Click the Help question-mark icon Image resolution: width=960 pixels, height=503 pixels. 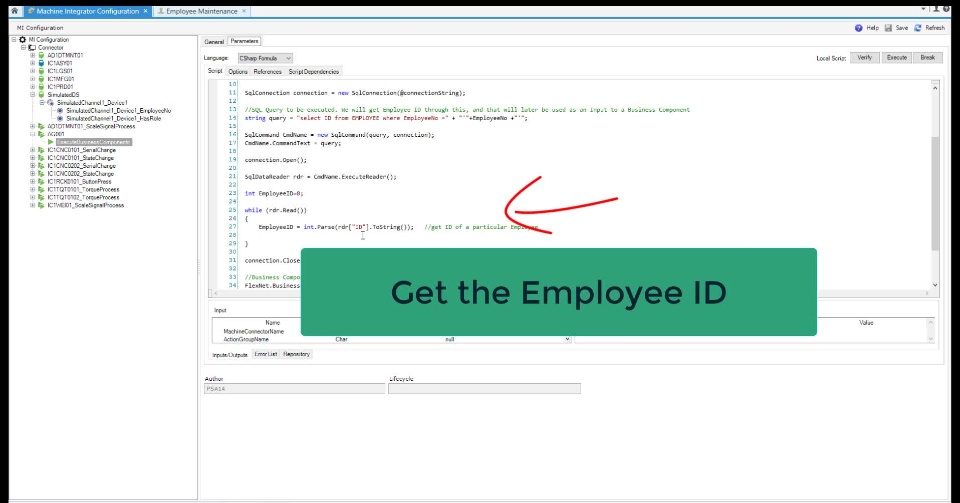858,28
